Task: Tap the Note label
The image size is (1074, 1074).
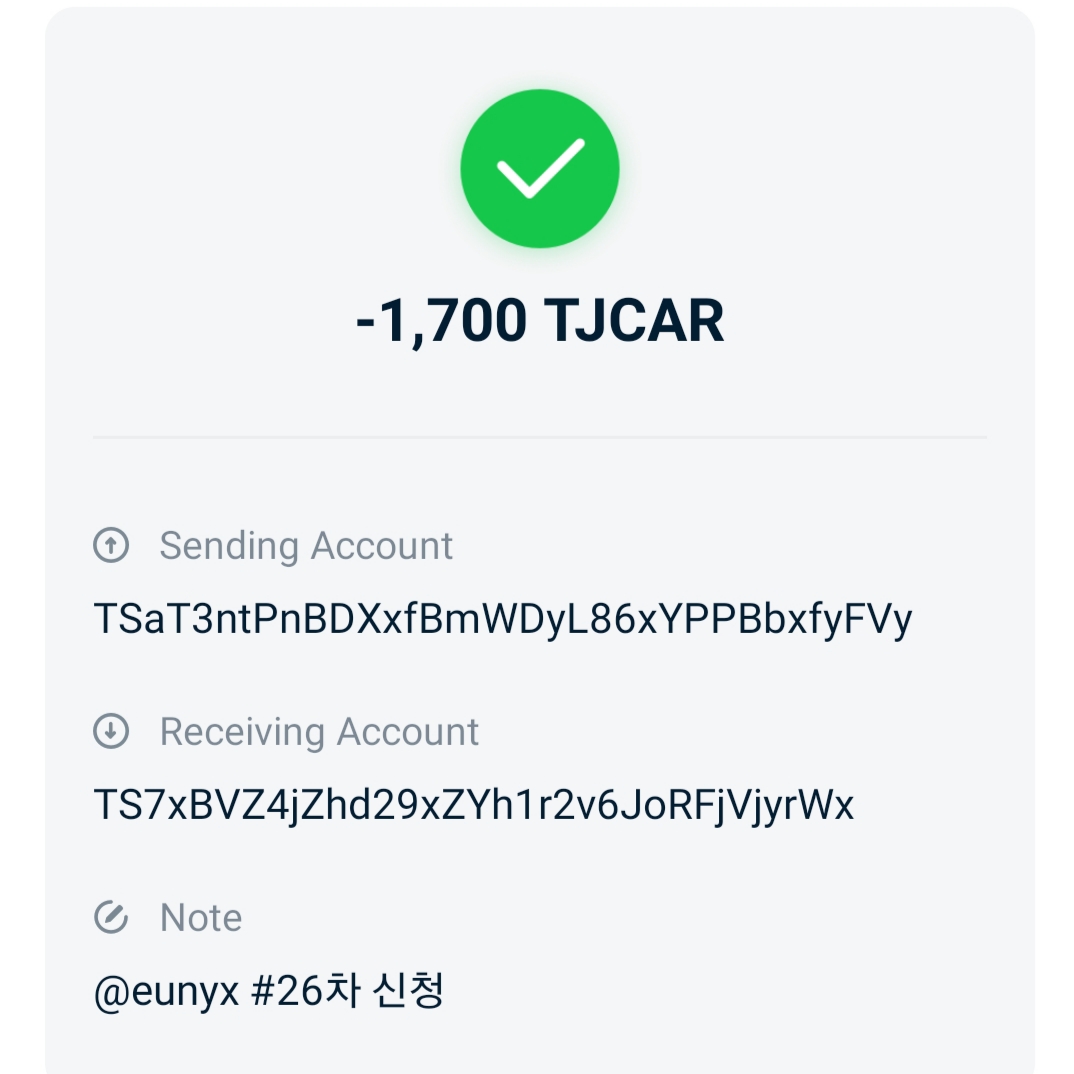Action: [201, 918]
